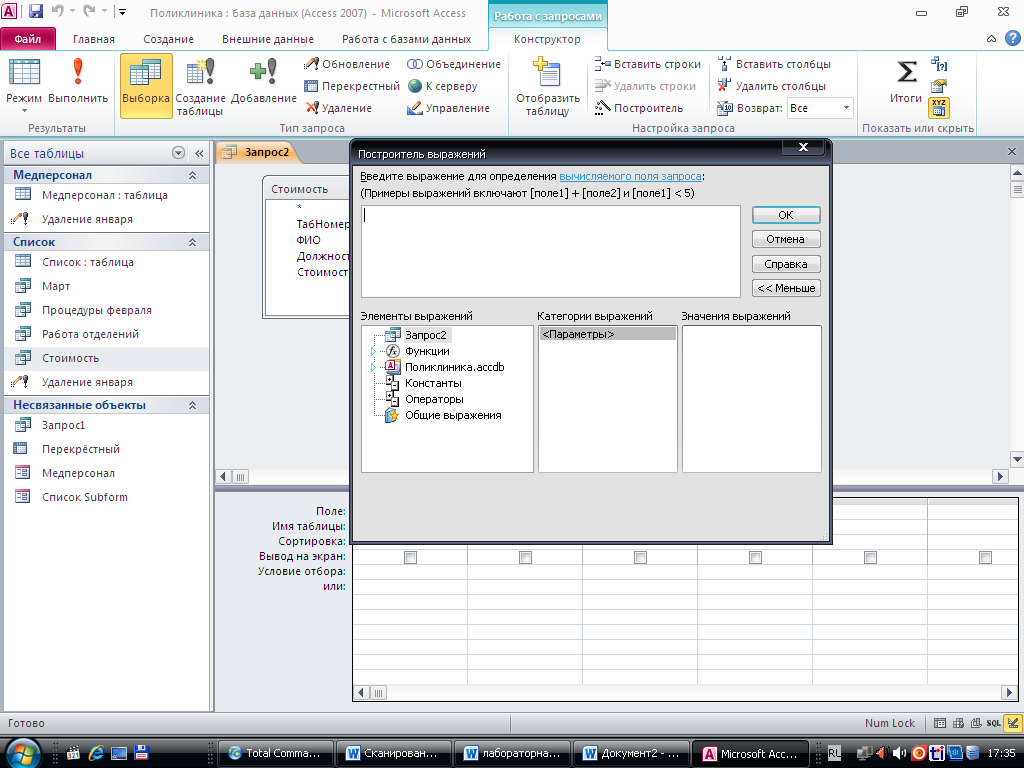Switch to Работа с базами данных tab
The width and height of the screenshot is (1024, 768).
point(406,39)
